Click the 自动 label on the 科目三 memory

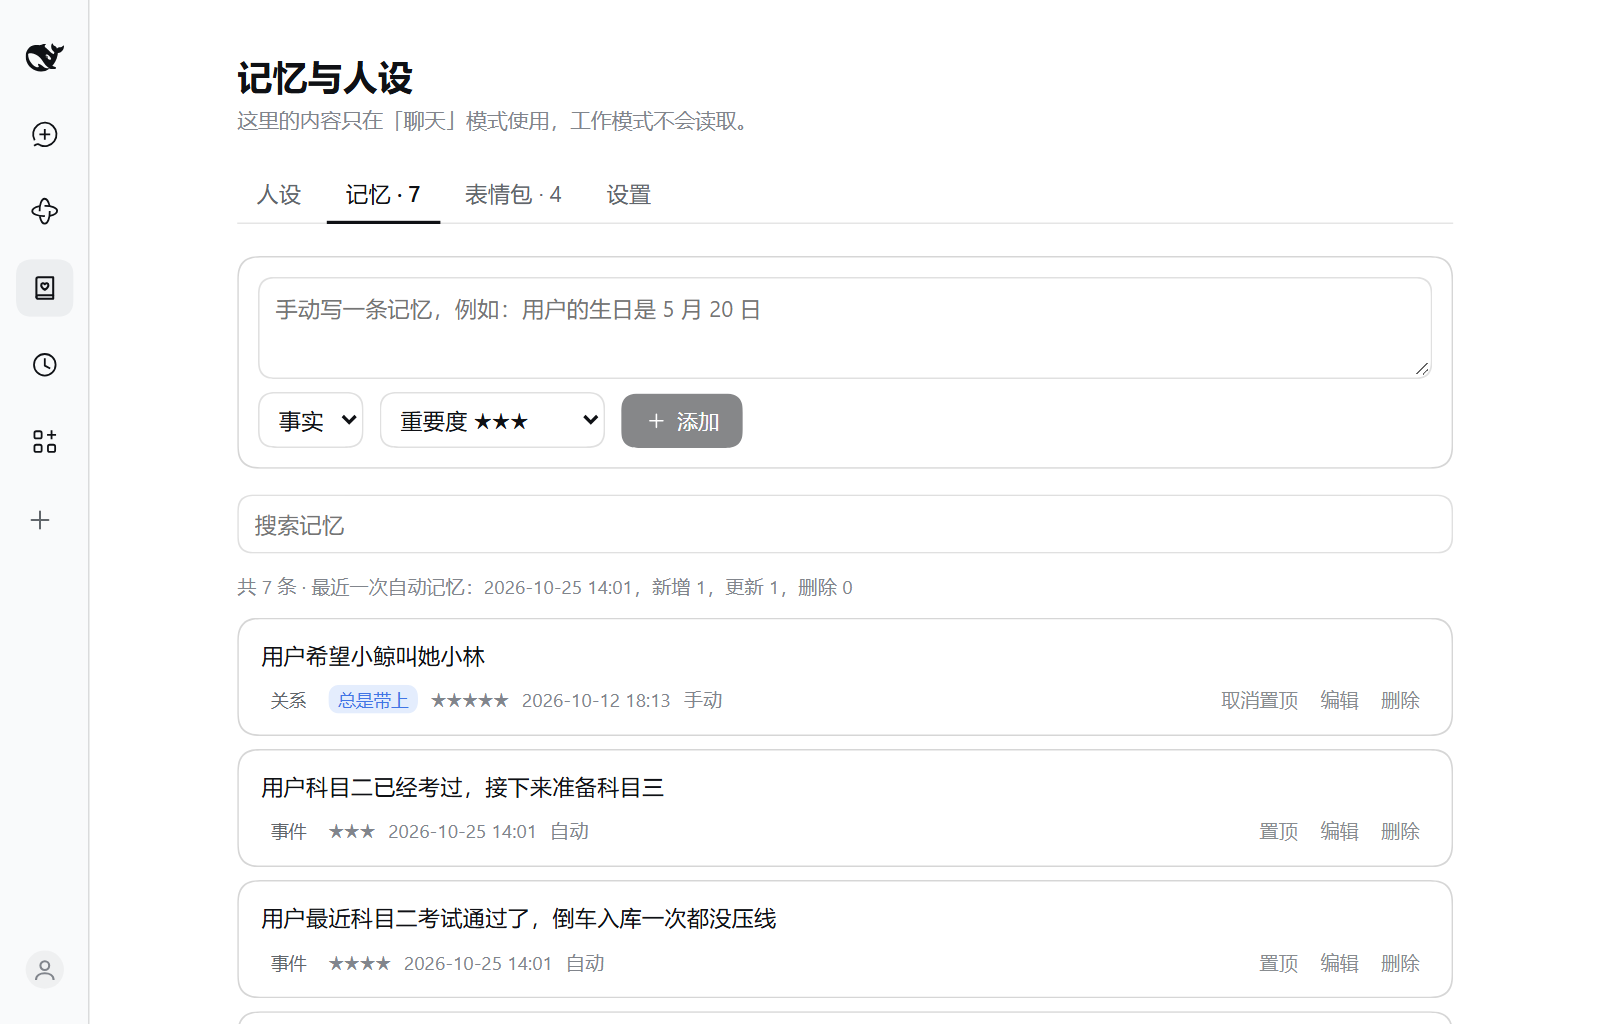pyautogui.click(x=570, y=832)
